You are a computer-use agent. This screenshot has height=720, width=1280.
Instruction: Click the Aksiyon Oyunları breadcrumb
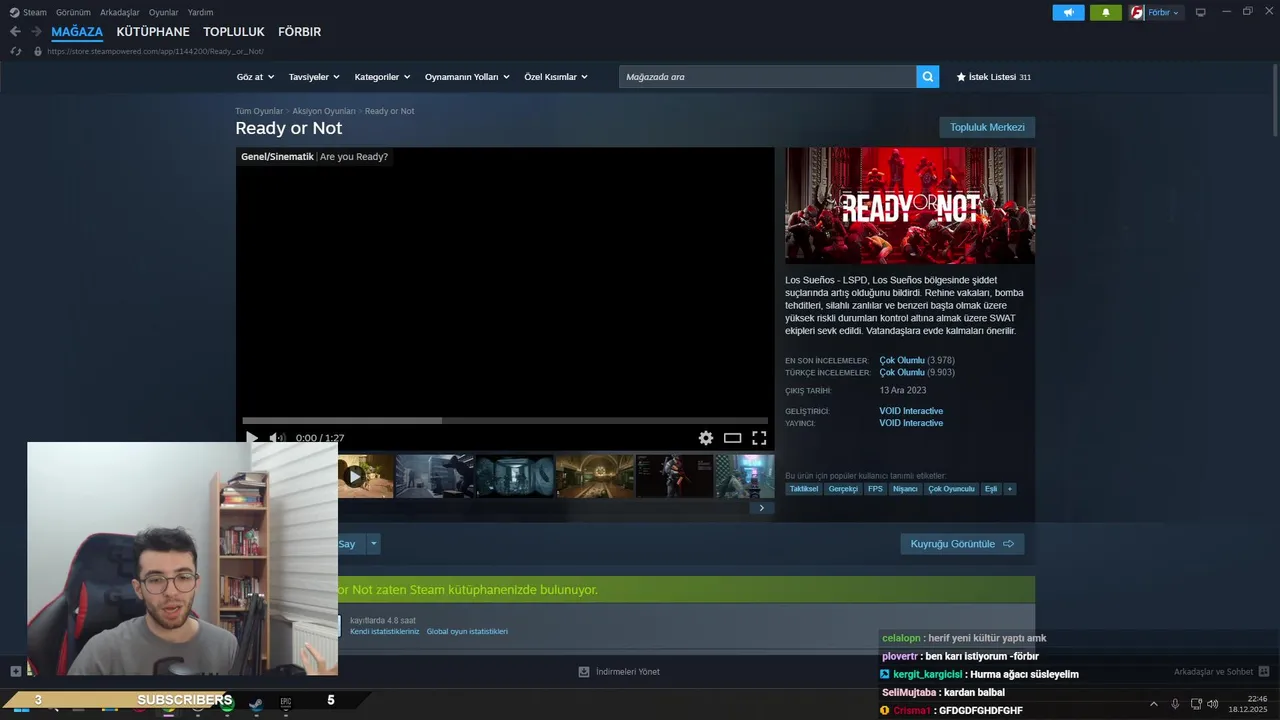pyautogui.click(x=324, y=111)
